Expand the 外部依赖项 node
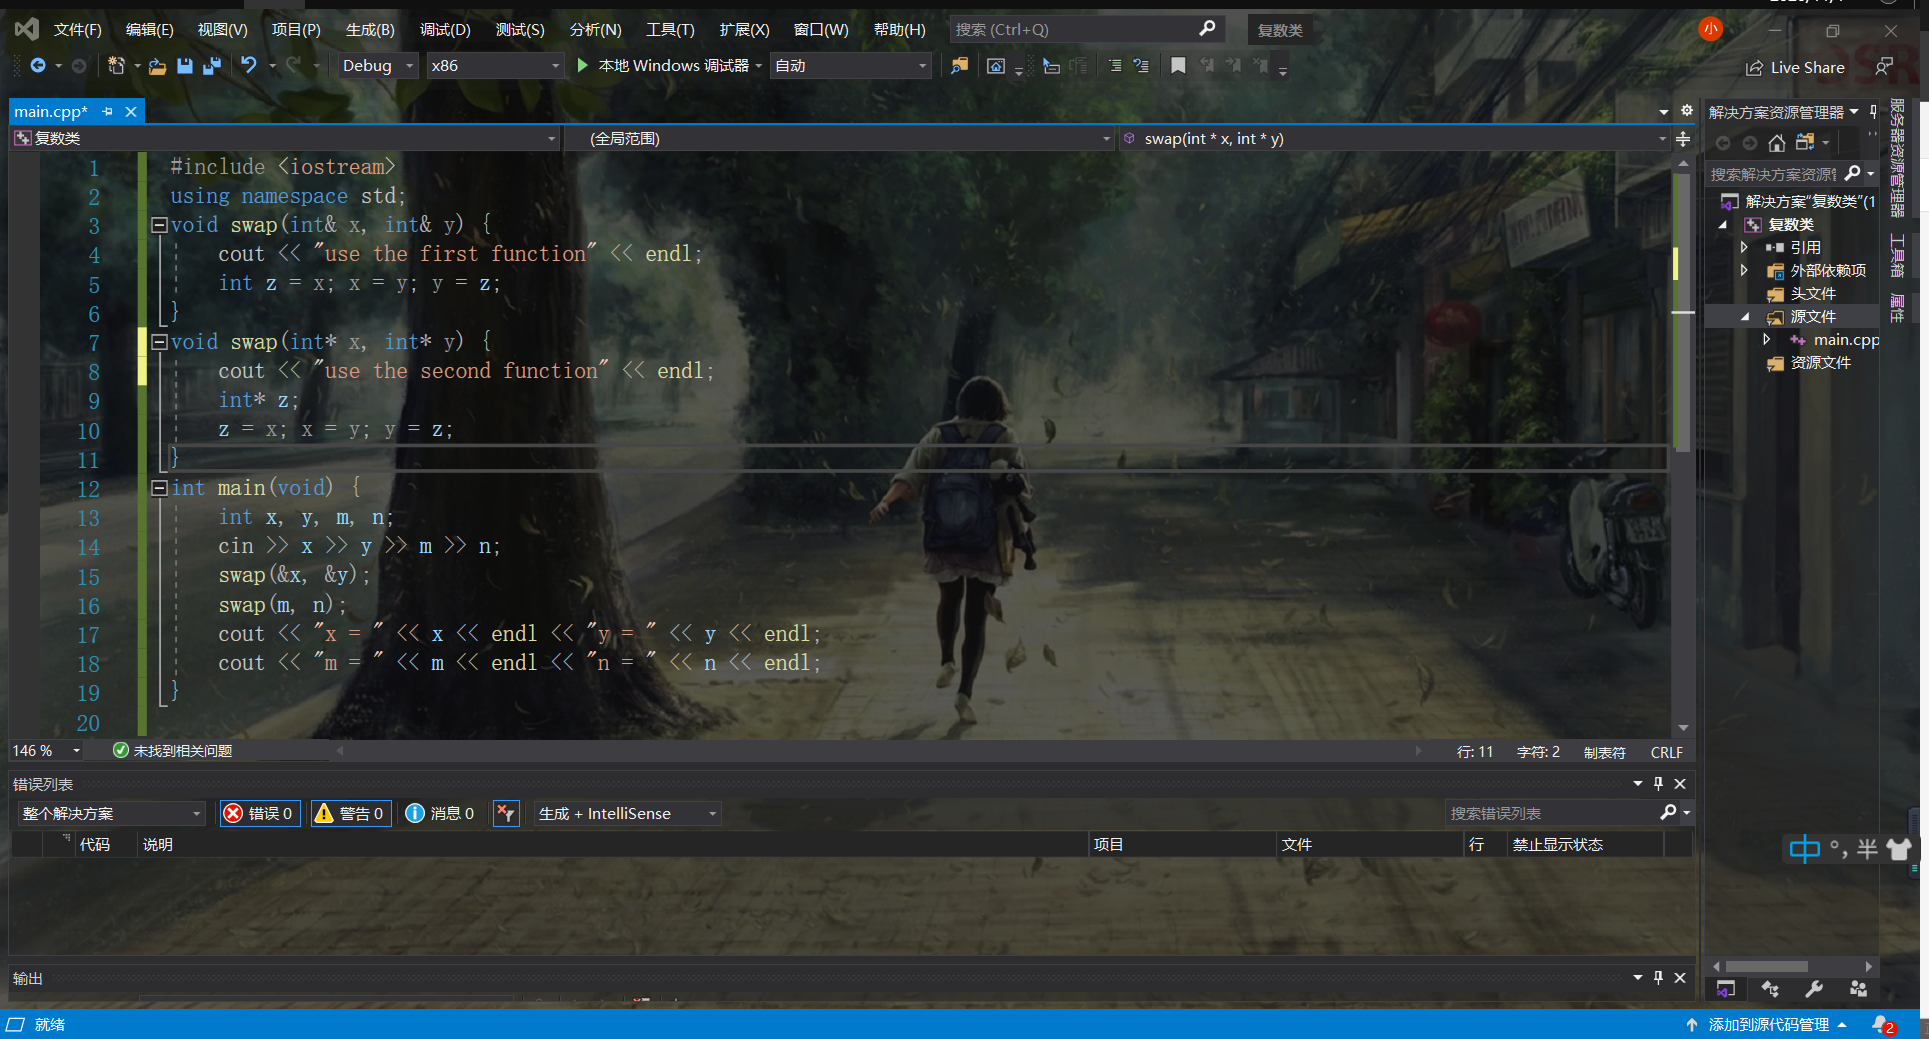 (x=1744, y=270)
